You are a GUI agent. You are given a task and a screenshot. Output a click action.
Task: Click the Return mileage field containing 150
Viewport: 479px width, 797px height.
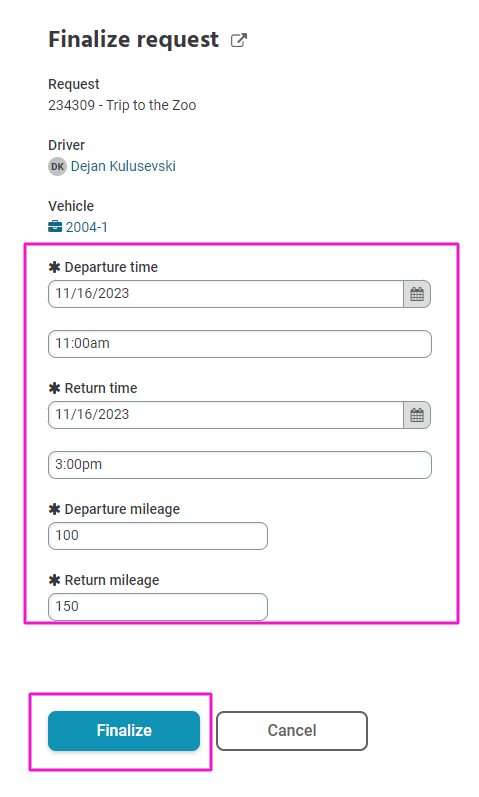[158, 607]
